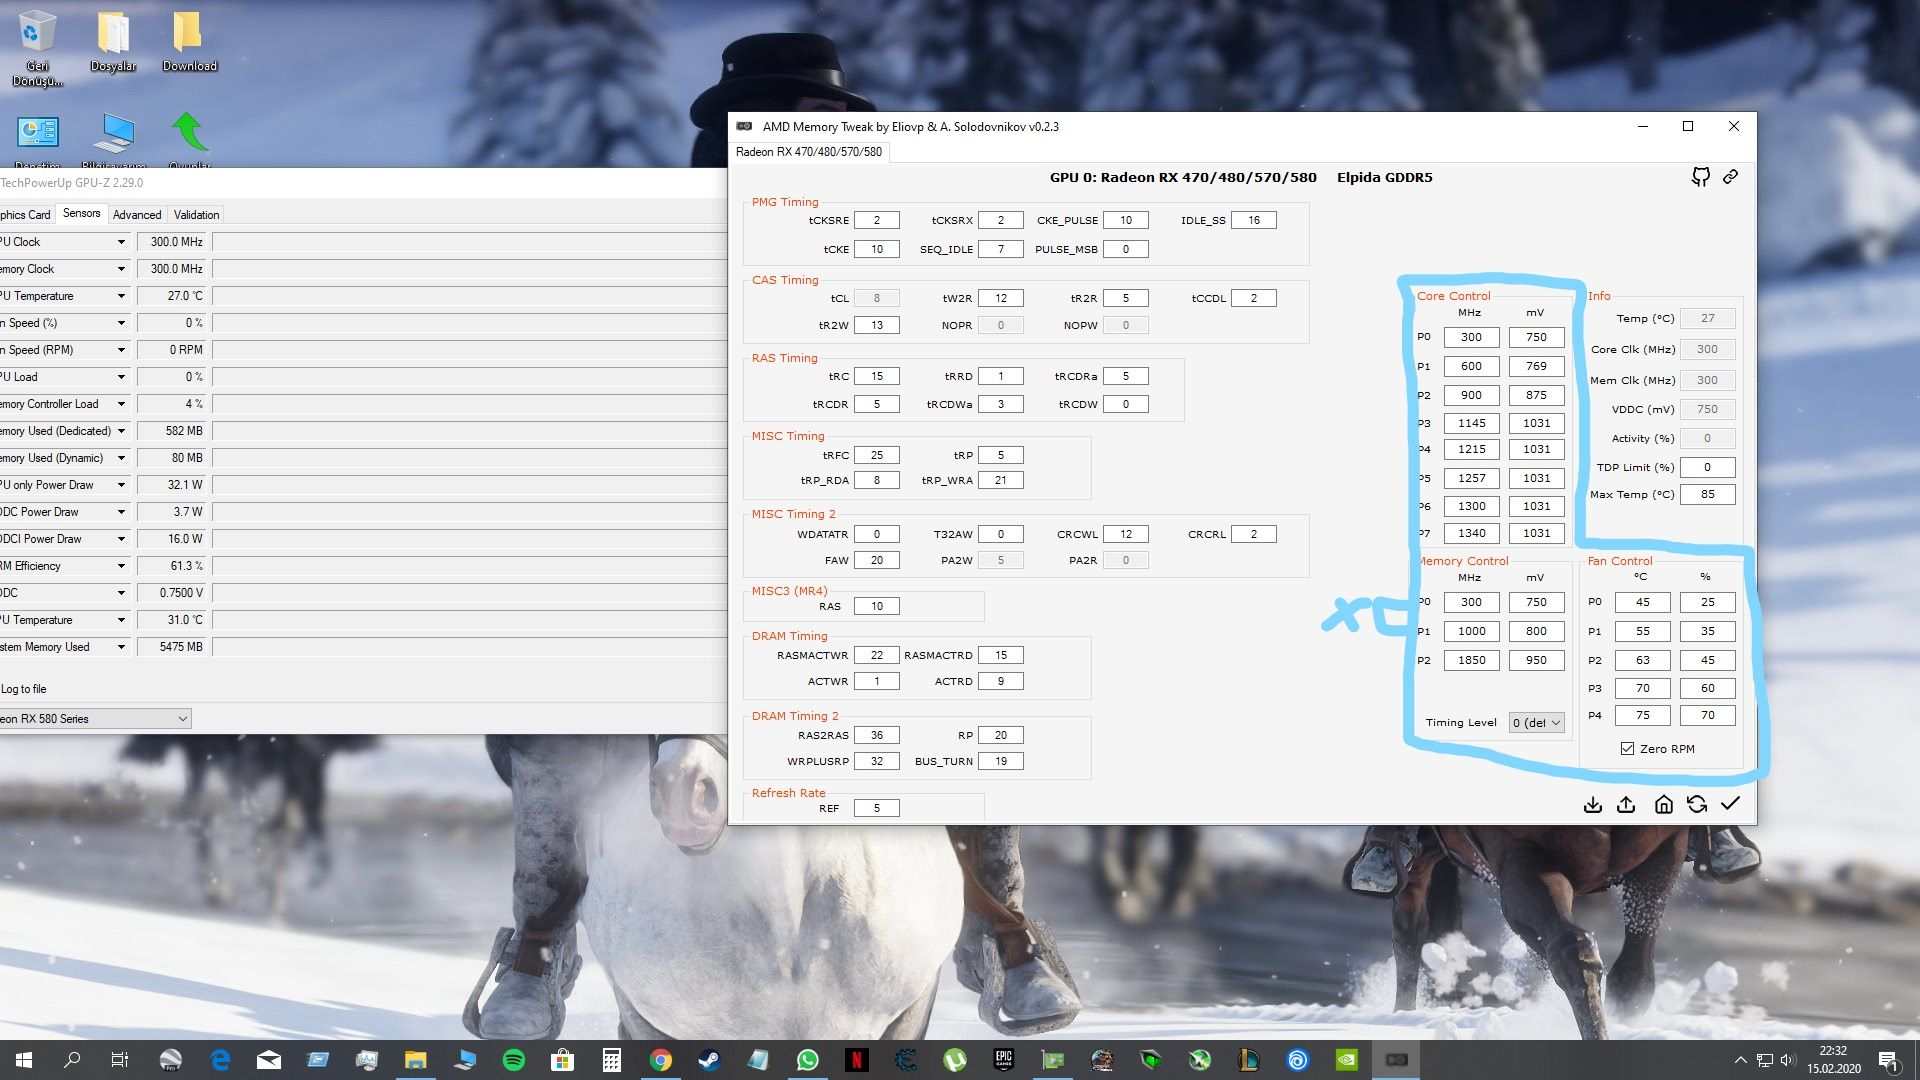Select the Radeon RX 470/480/570/580 tab
Viewport: 1920px width, 1080px height.
tap(808, 152)
